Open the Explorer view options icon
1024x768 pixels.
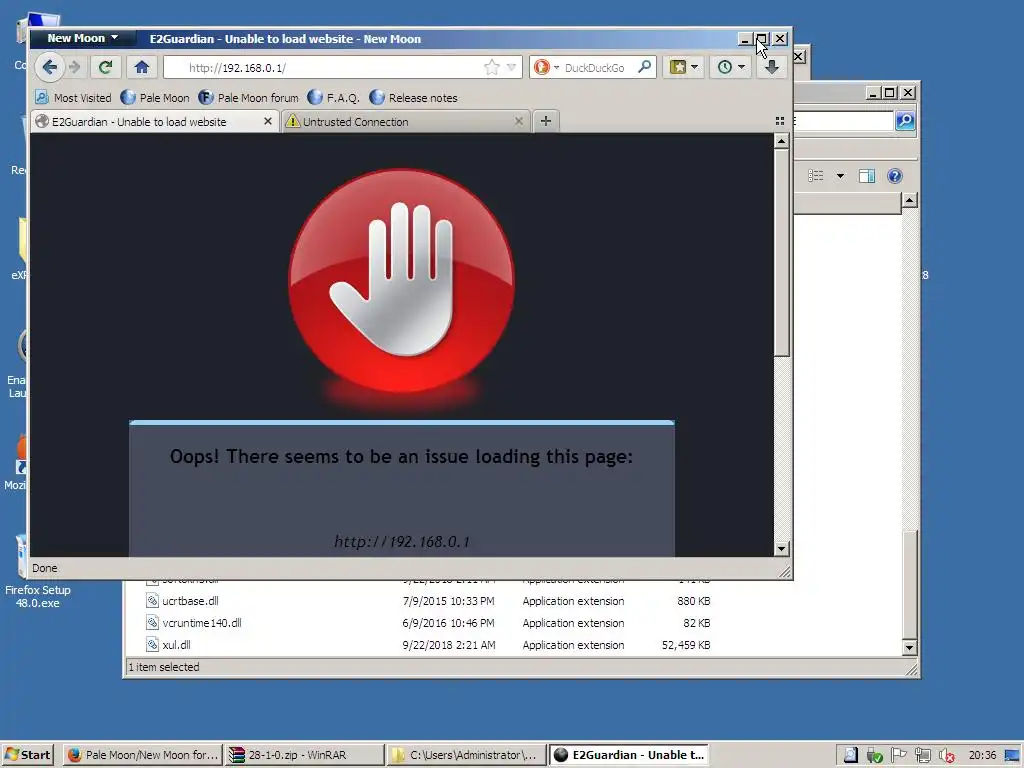pos(816,176)
